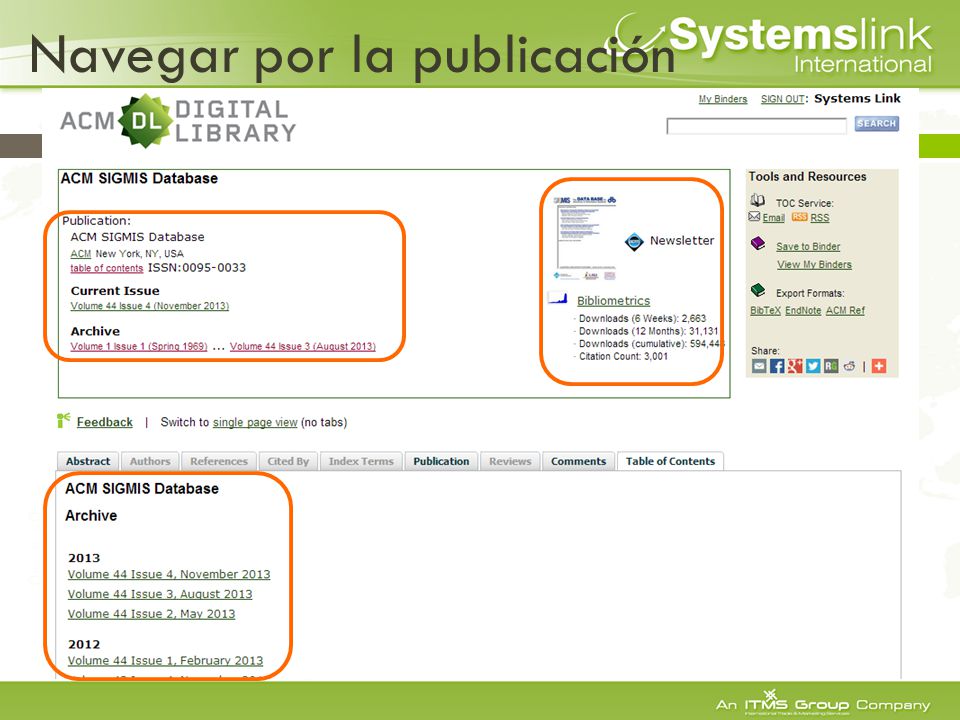Screen dimensions: 960x720
Task: Open the newsletter cover thumbnail
Action: 585,238
